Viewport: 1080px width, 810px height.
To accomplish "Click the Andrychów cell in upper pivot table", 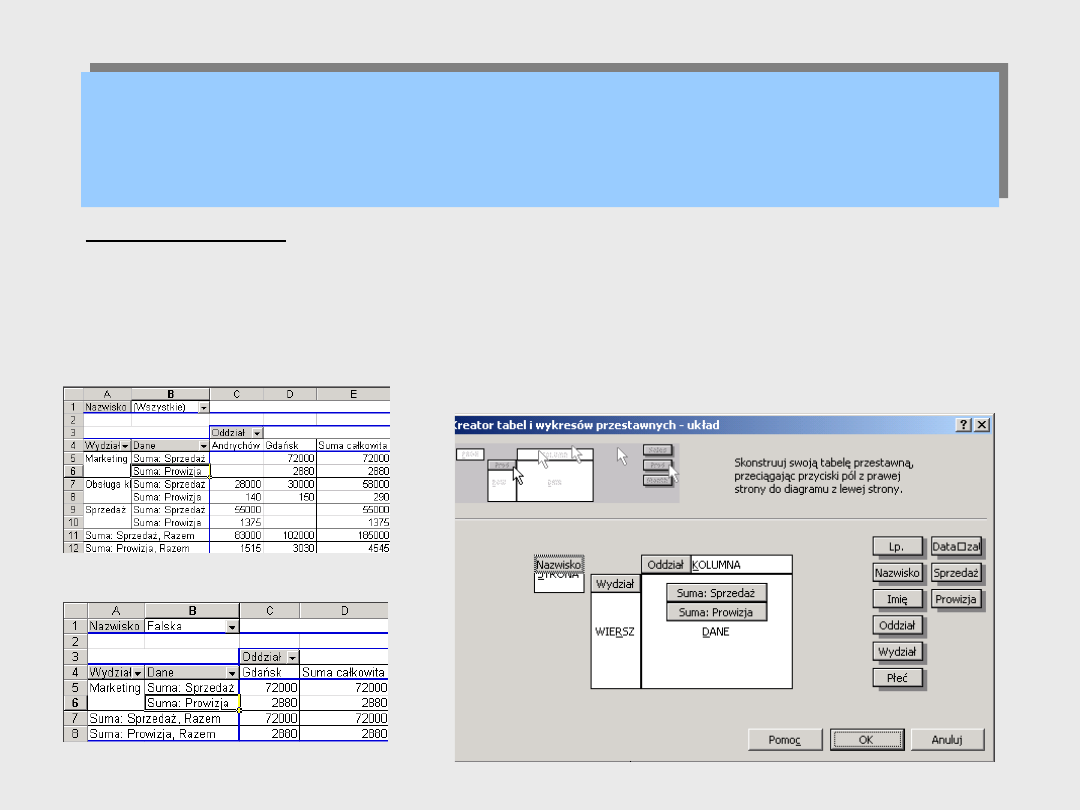I will tap(236, 445).
